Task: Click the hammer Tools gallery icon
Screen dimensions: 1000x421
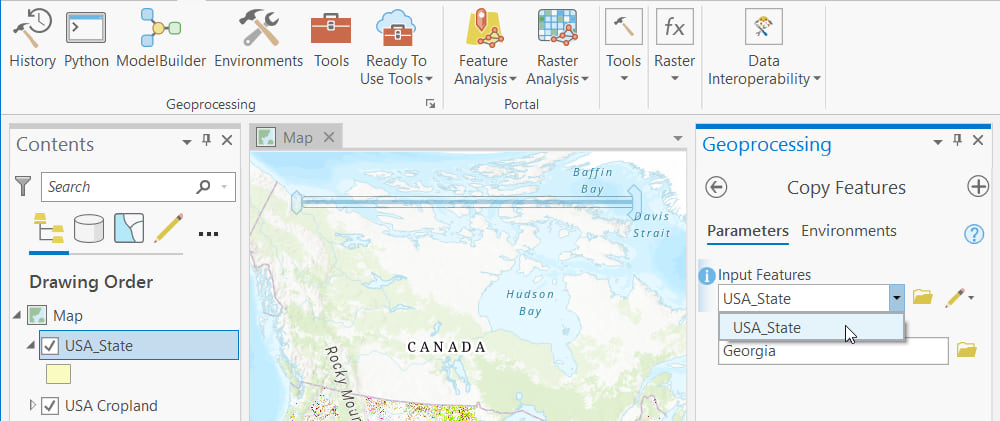Action: (623, 27)
